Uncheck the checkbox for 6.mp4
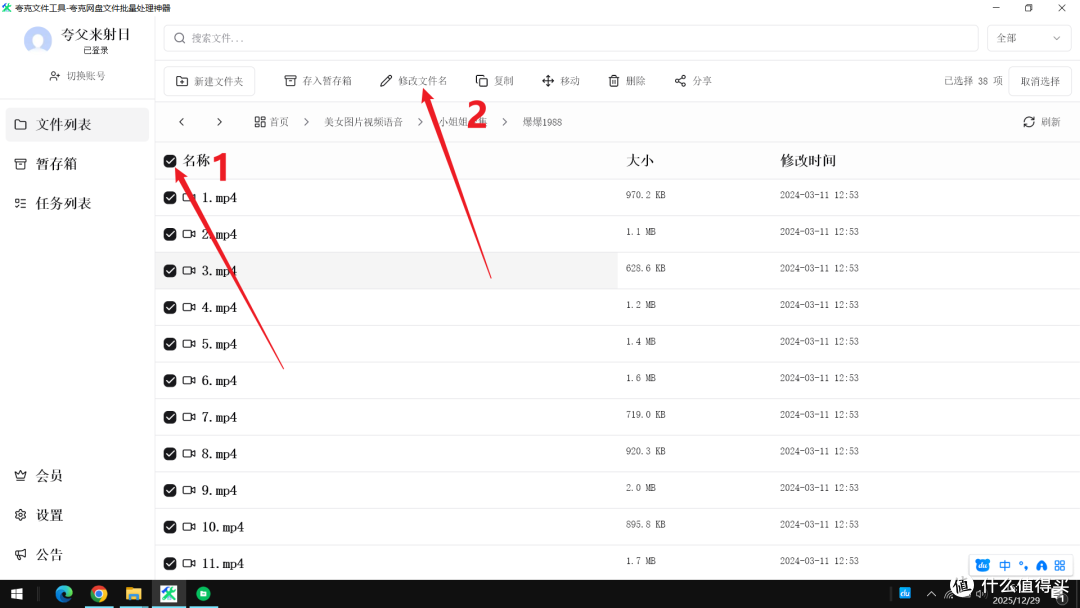 (170, 380)
